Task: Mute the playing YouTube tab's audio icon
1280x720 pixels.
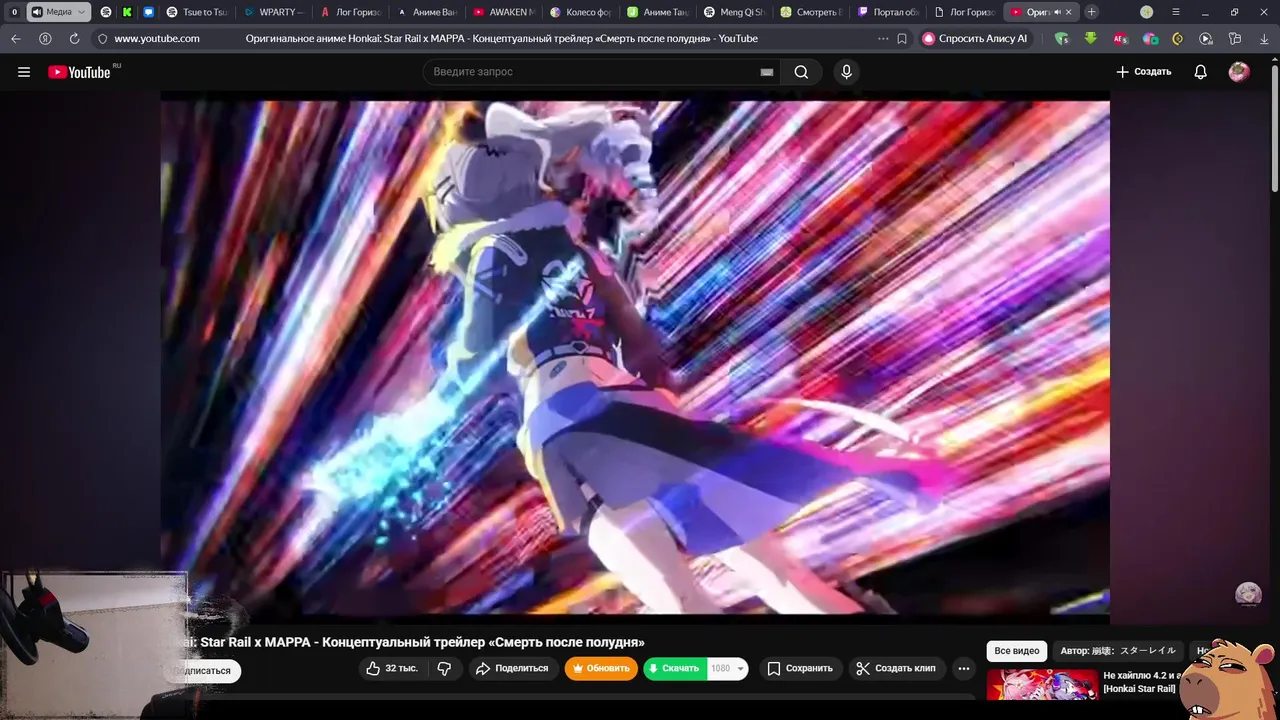Action: tap(1057, 12)
